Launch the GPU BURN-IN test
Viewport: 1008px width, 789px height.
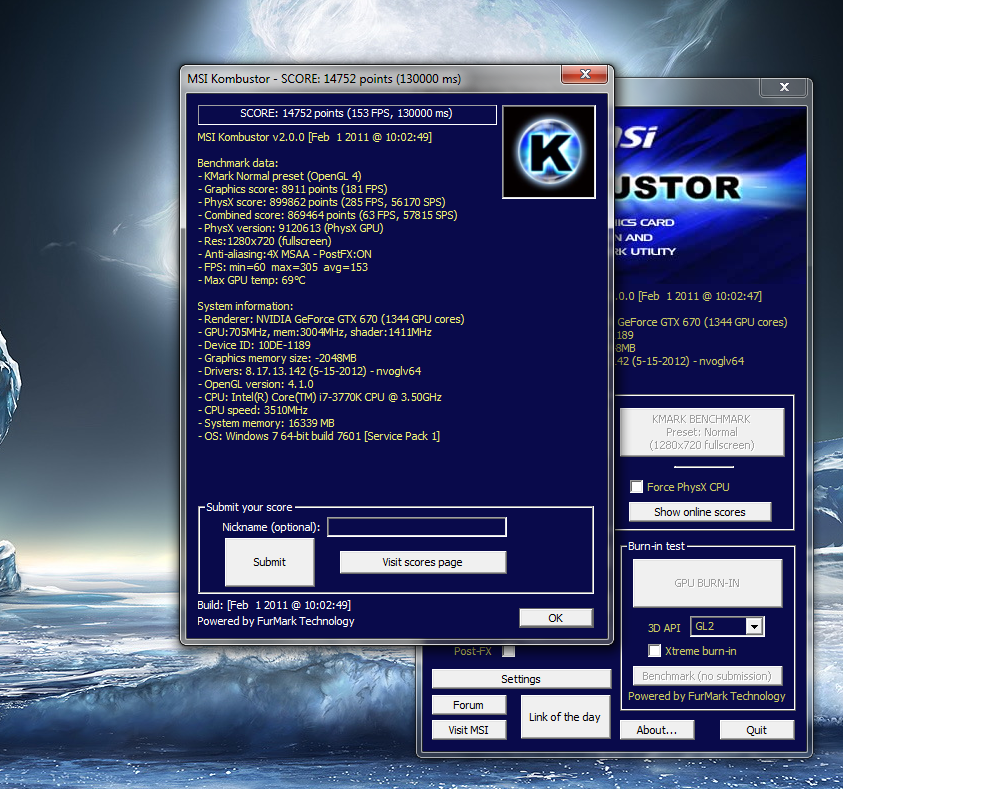(x=706, y=583)
